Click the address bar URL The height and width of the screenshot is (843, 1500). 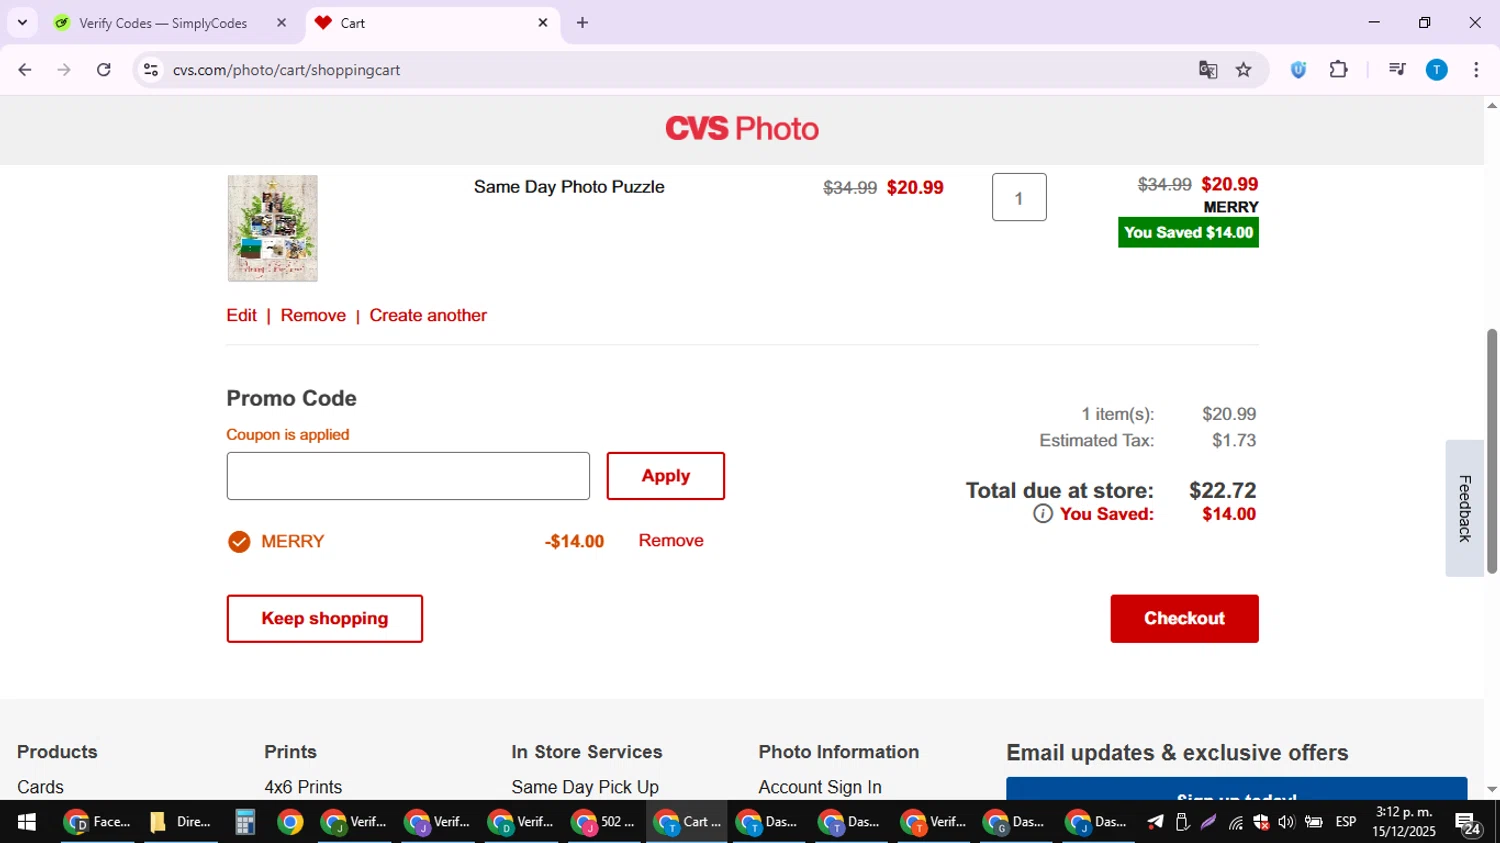[x=286, y=70]
